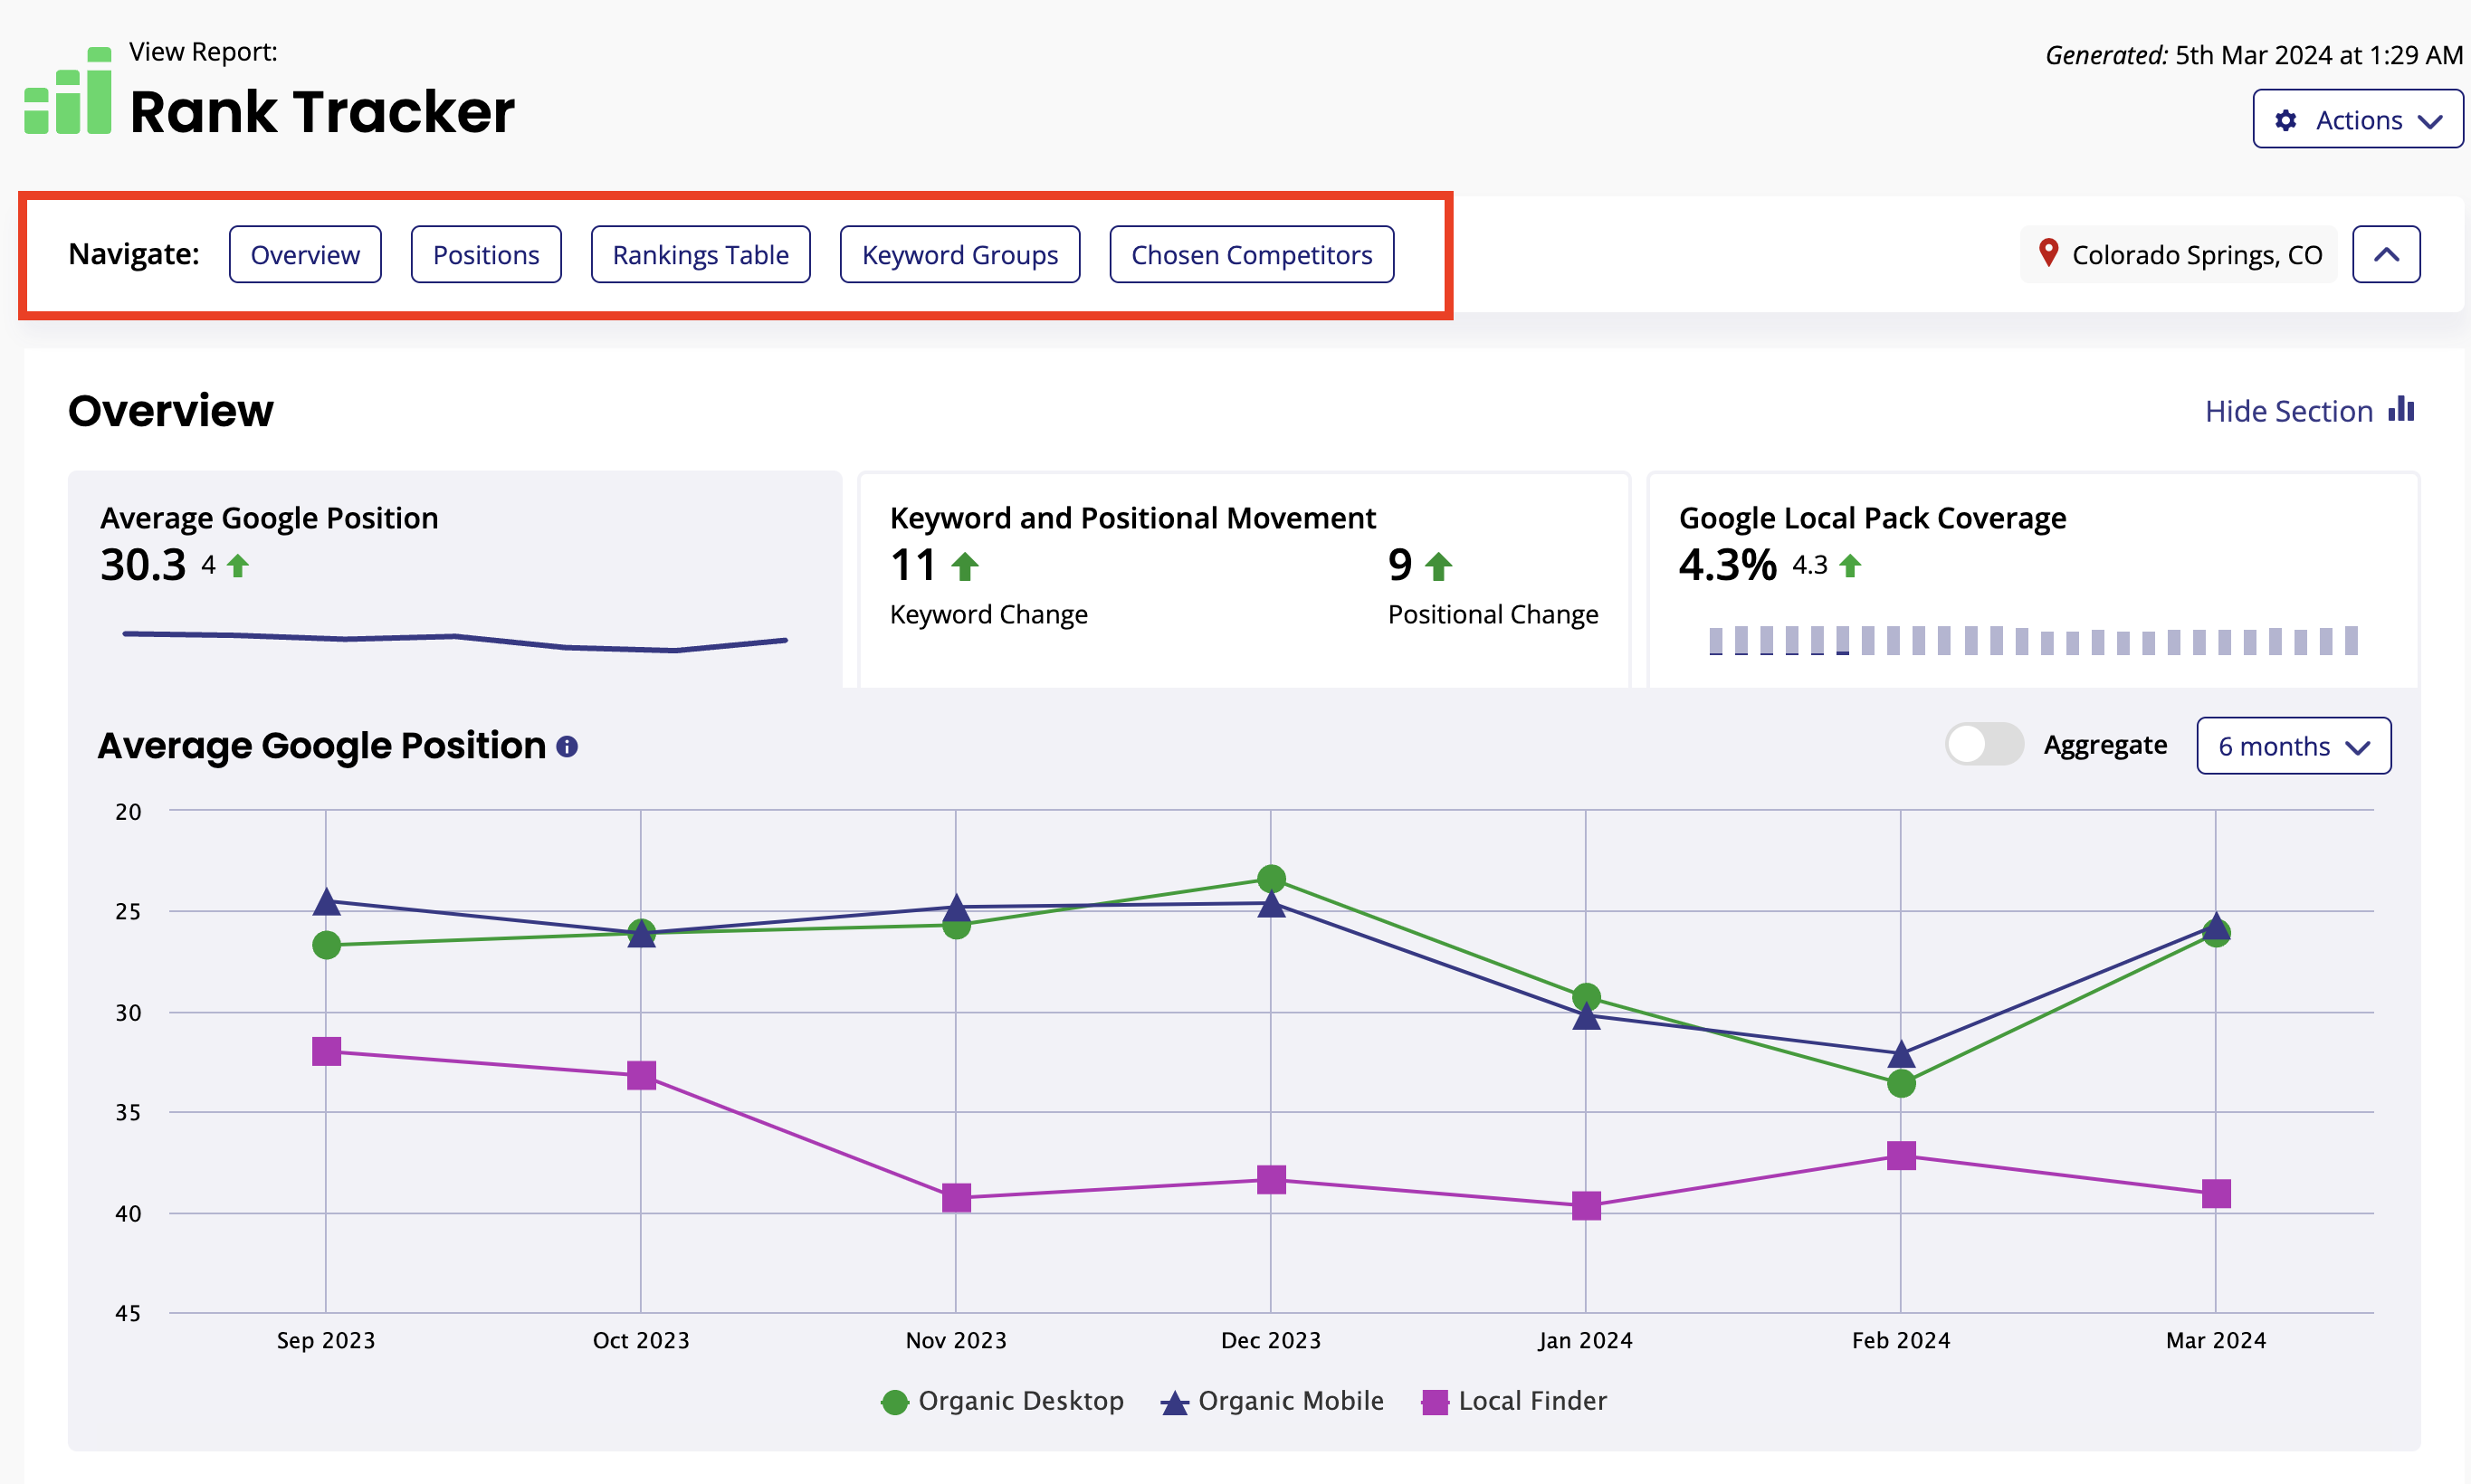
Task: Collapse the navigation bar with the chevron-up button
Action: pos(2386,255)
